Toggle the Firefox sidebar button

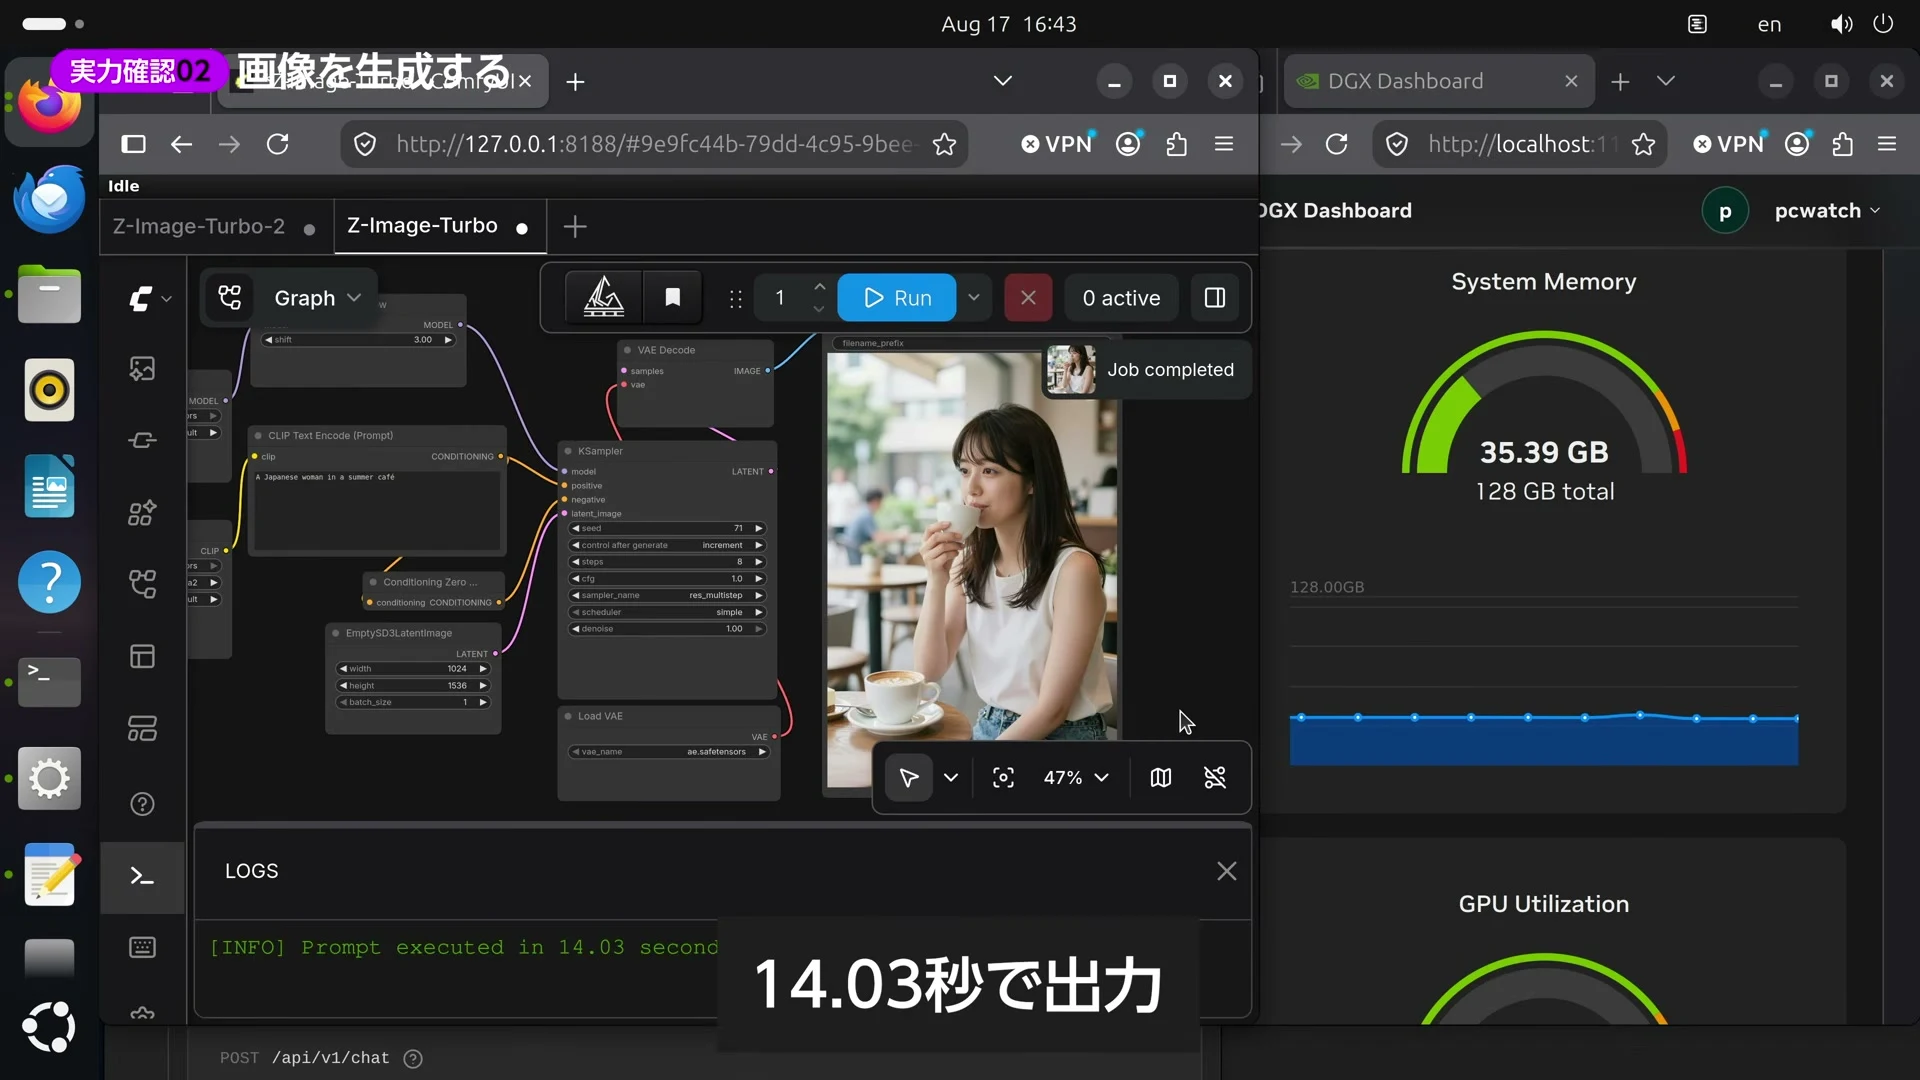tap(133, 145)
